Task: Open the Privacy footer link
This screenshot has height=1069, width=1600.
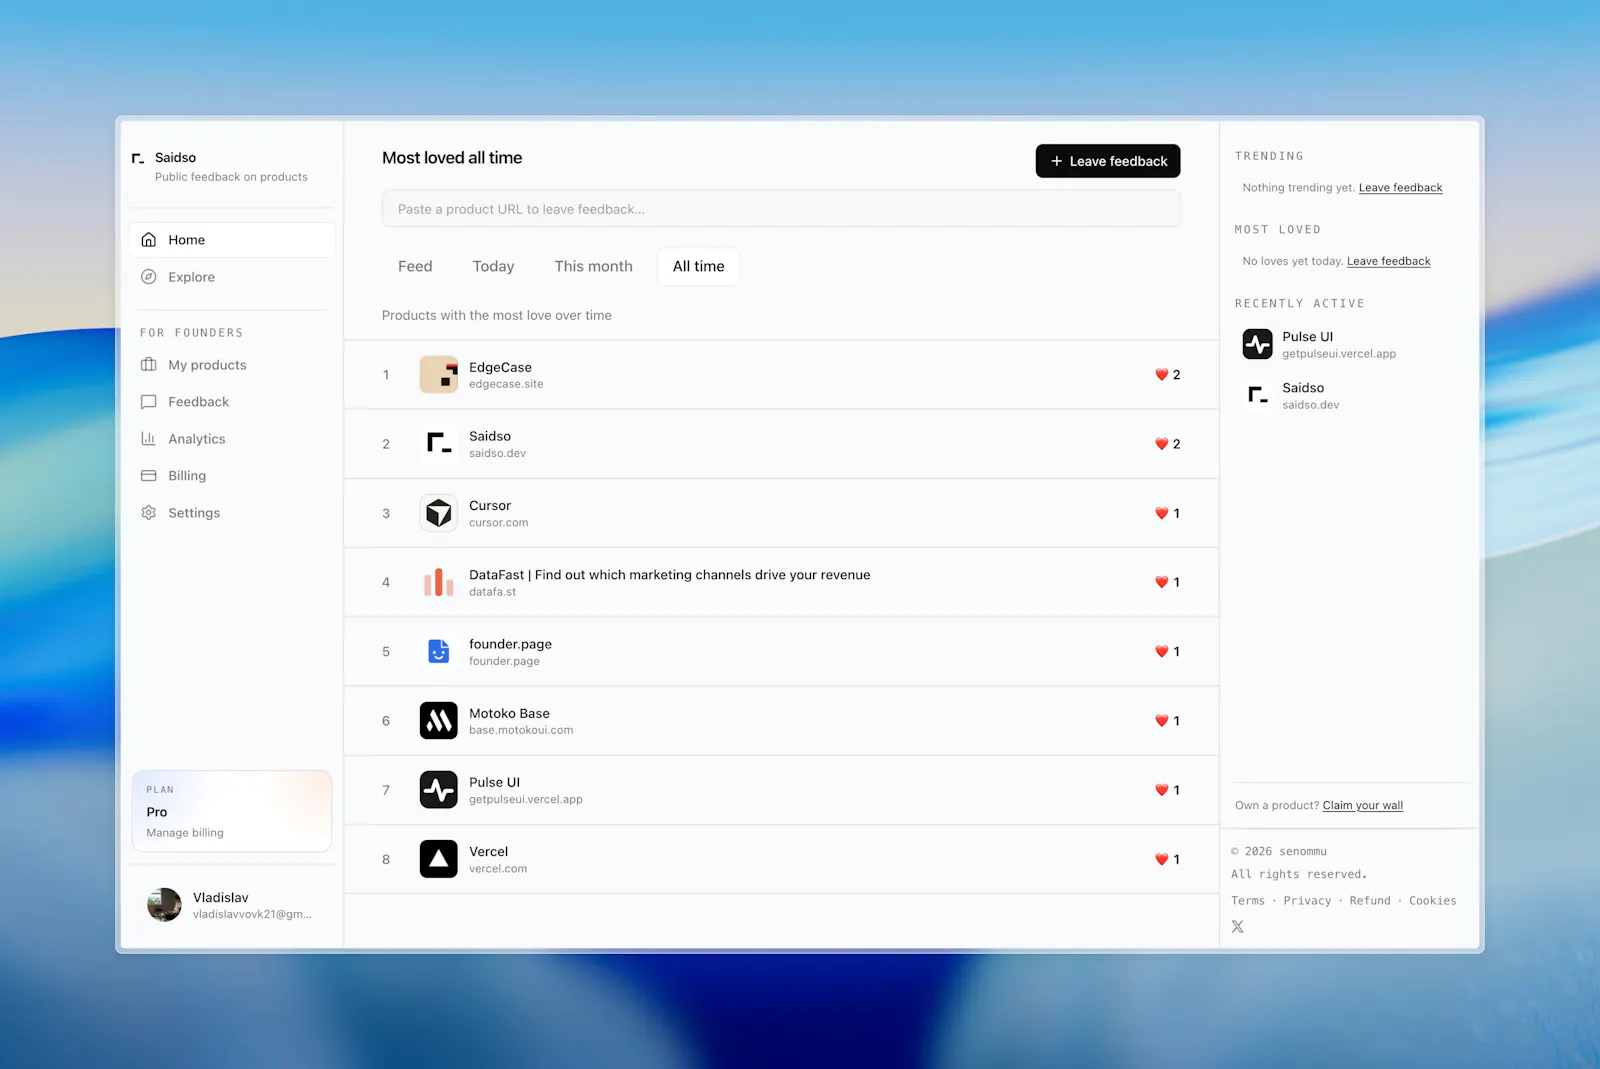Action: [1307, 901]
